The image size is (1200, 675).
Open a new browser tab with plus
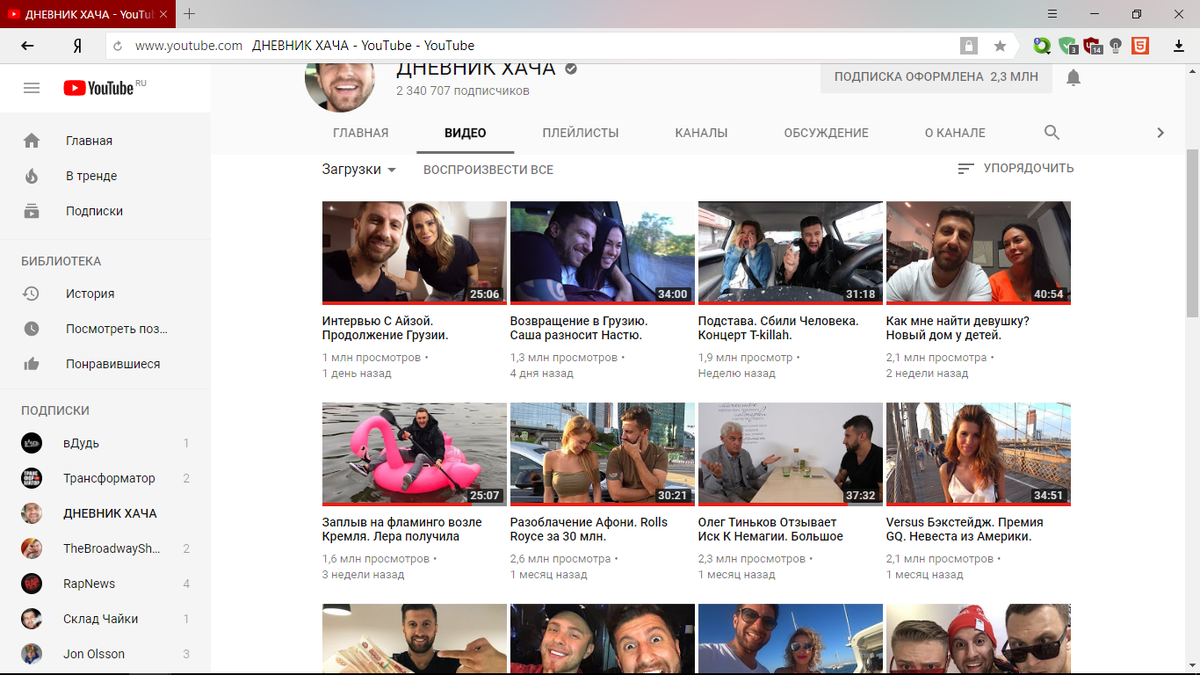(x=190, y=14)
